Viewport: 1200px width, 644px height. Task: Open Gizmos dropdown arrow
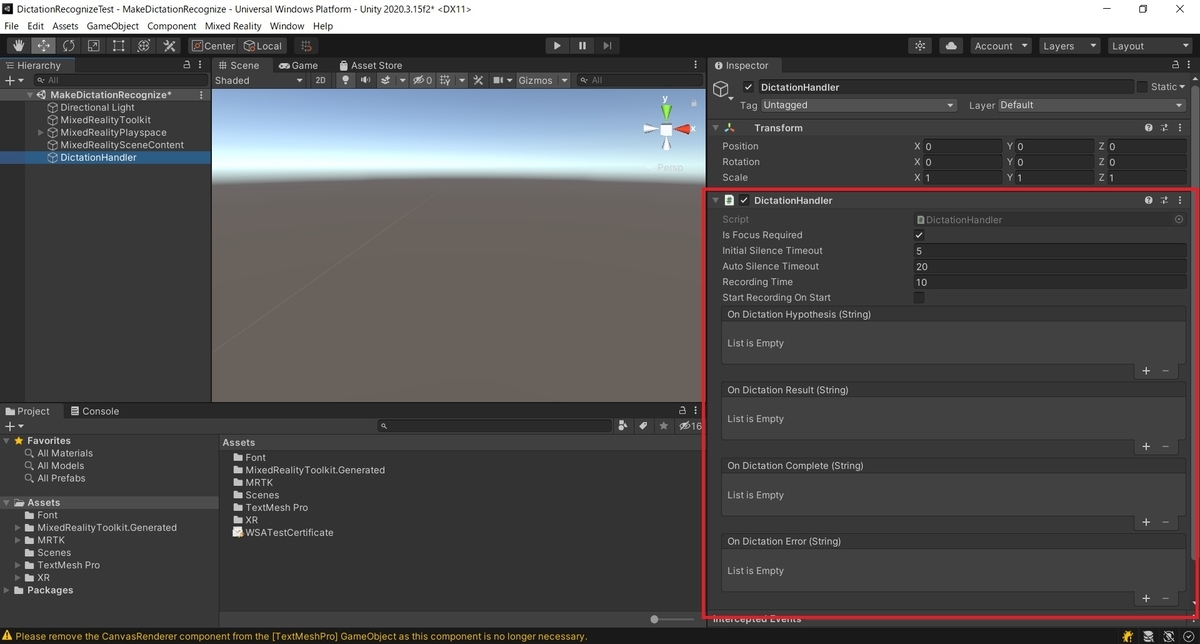[x=564, y=80]
